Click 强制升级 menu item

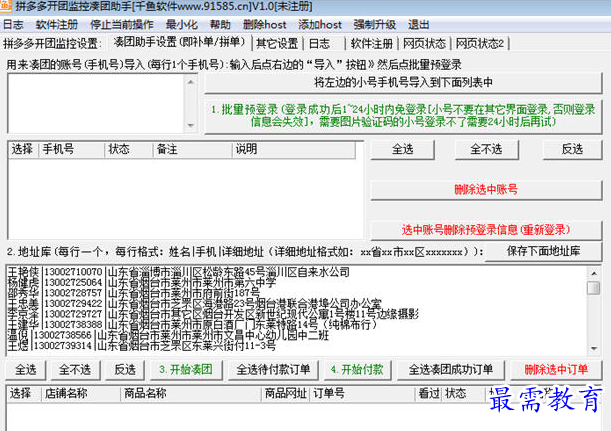click(x=374, y=25)
